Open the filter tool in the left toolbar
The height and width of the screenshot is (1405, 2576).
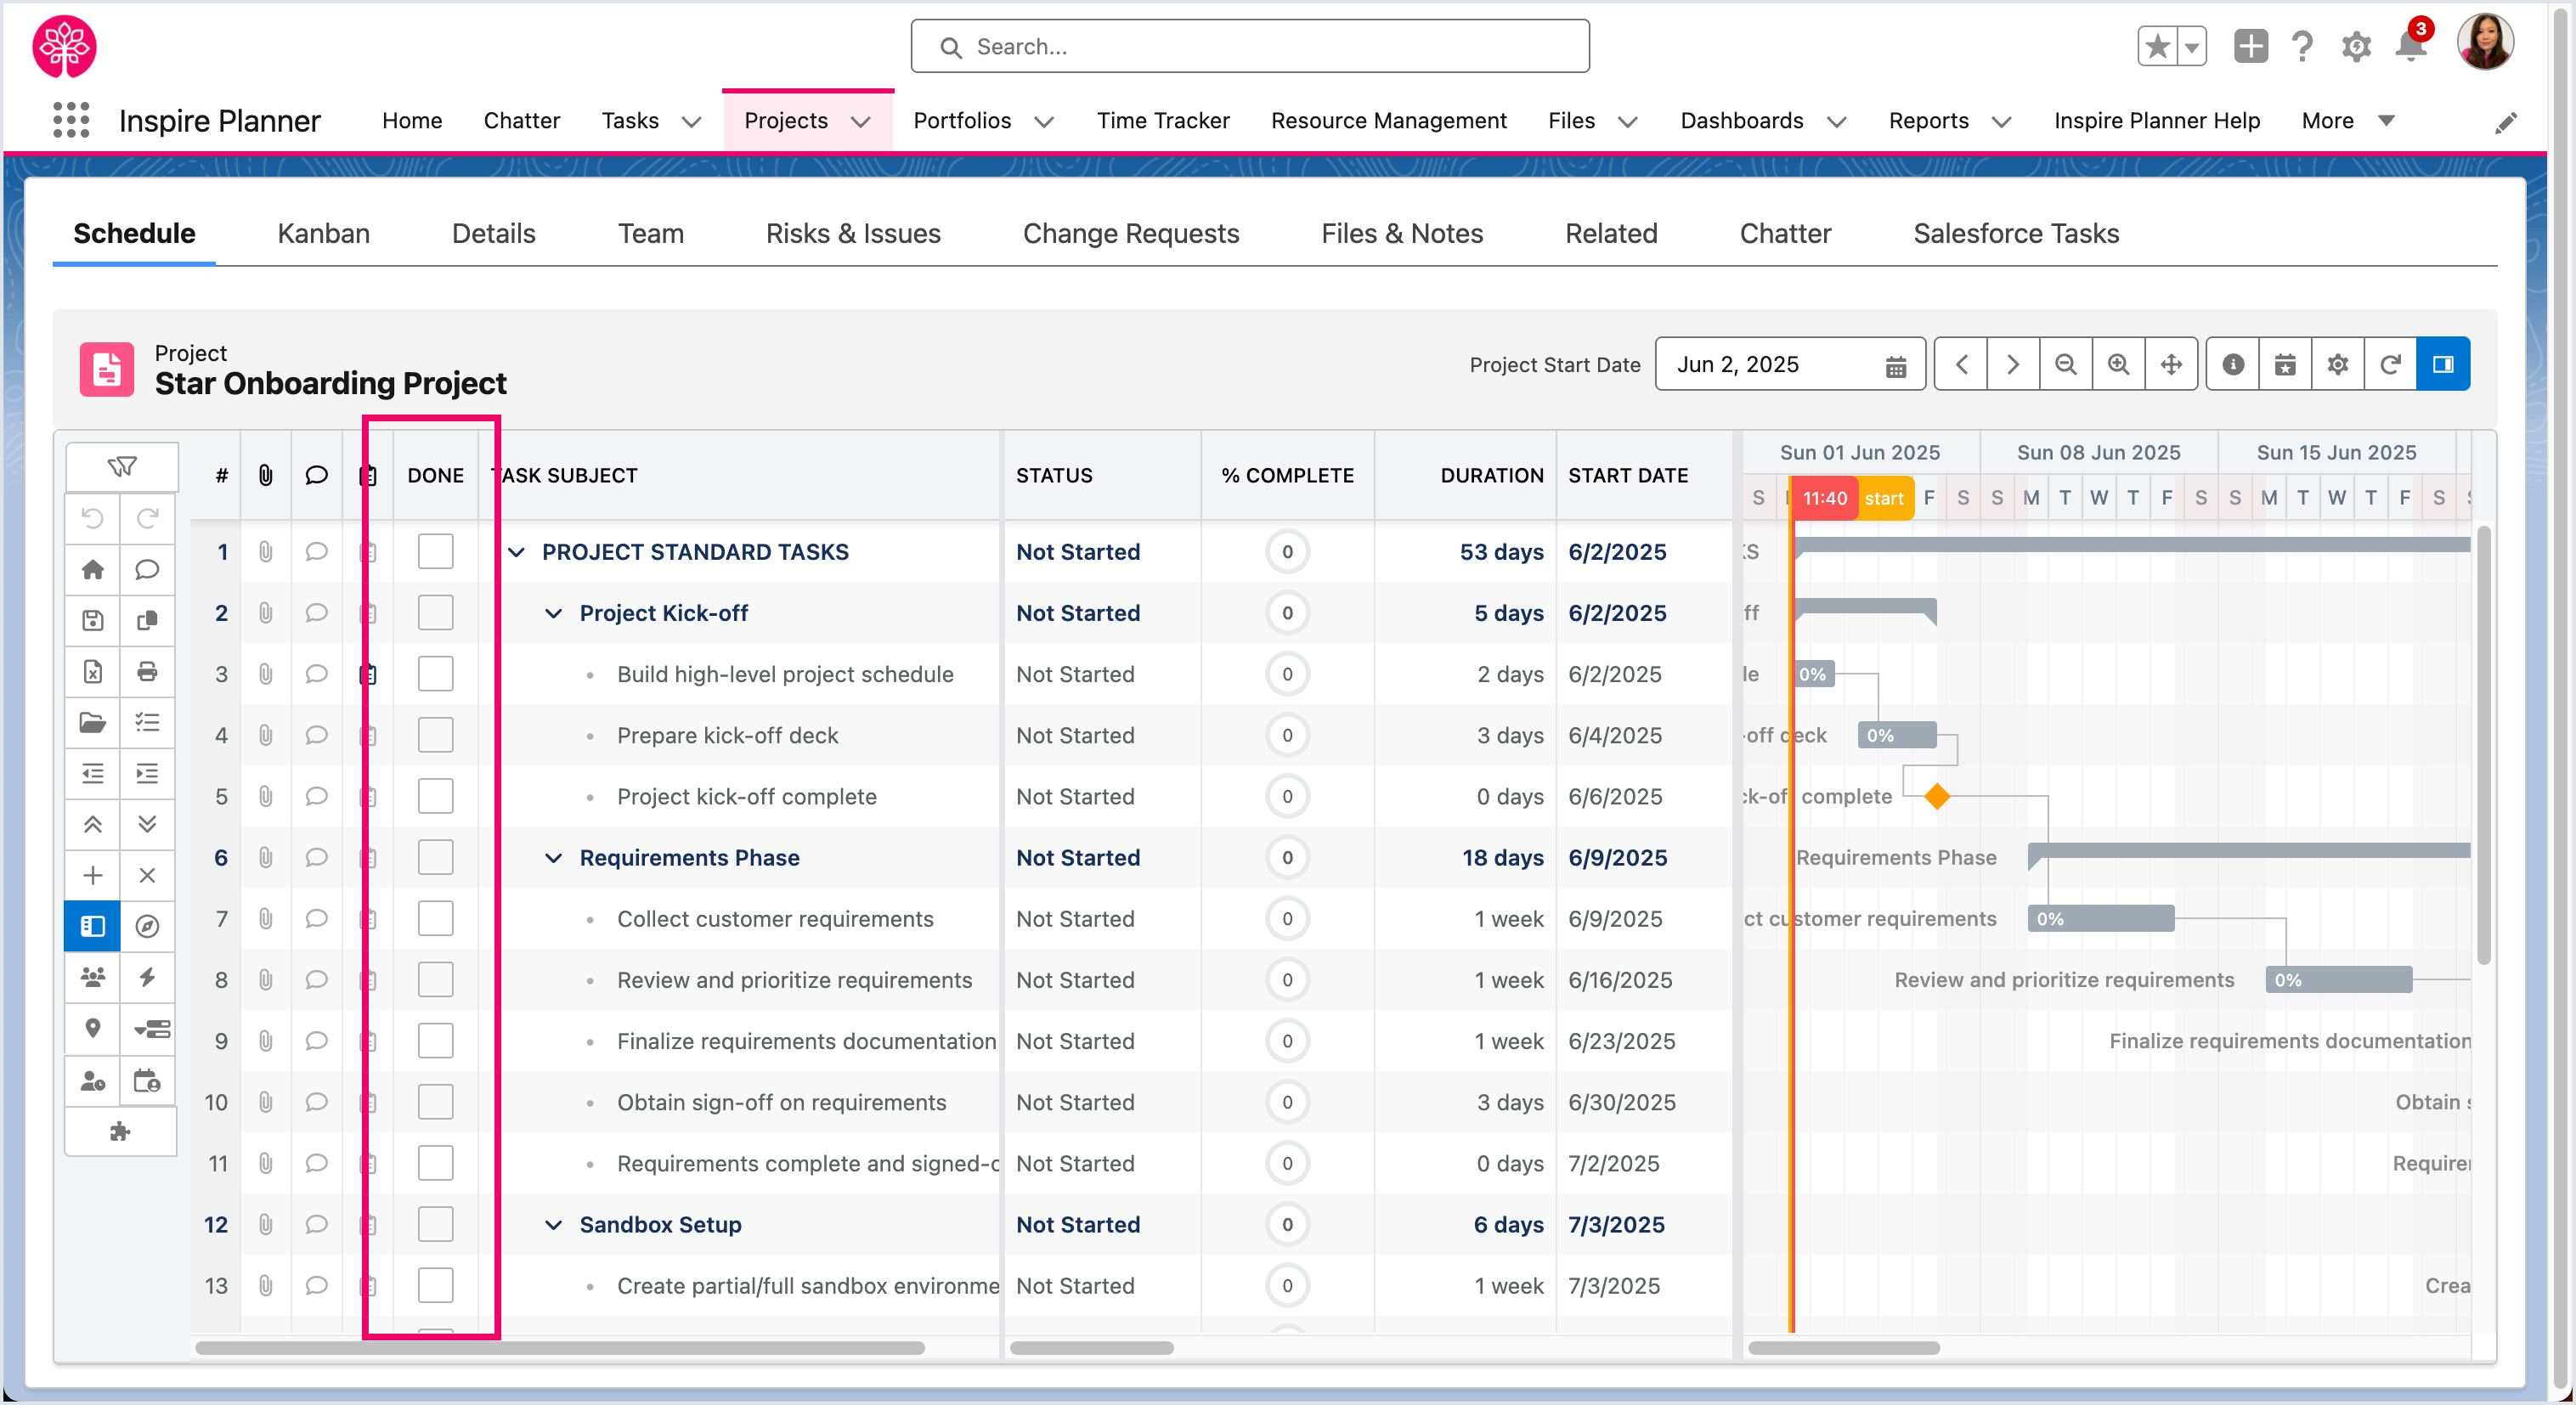click(122, 466)
